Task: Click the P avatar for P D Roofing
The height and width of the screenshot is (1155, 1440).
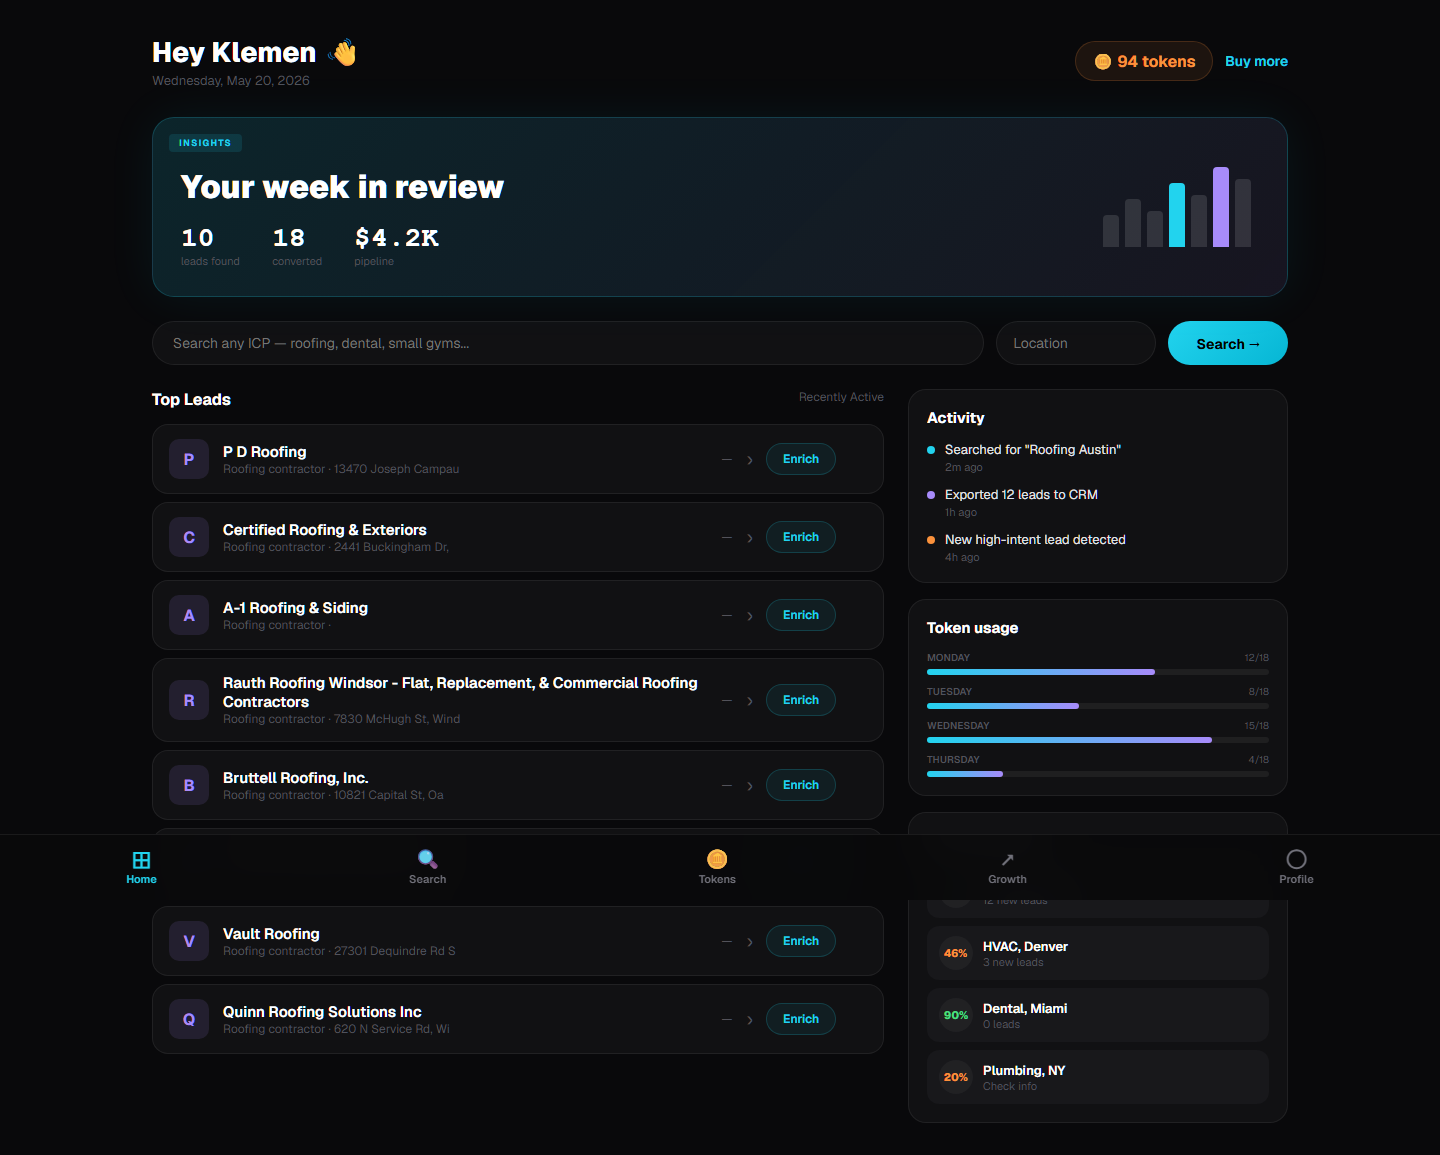Action: (189, 459)
